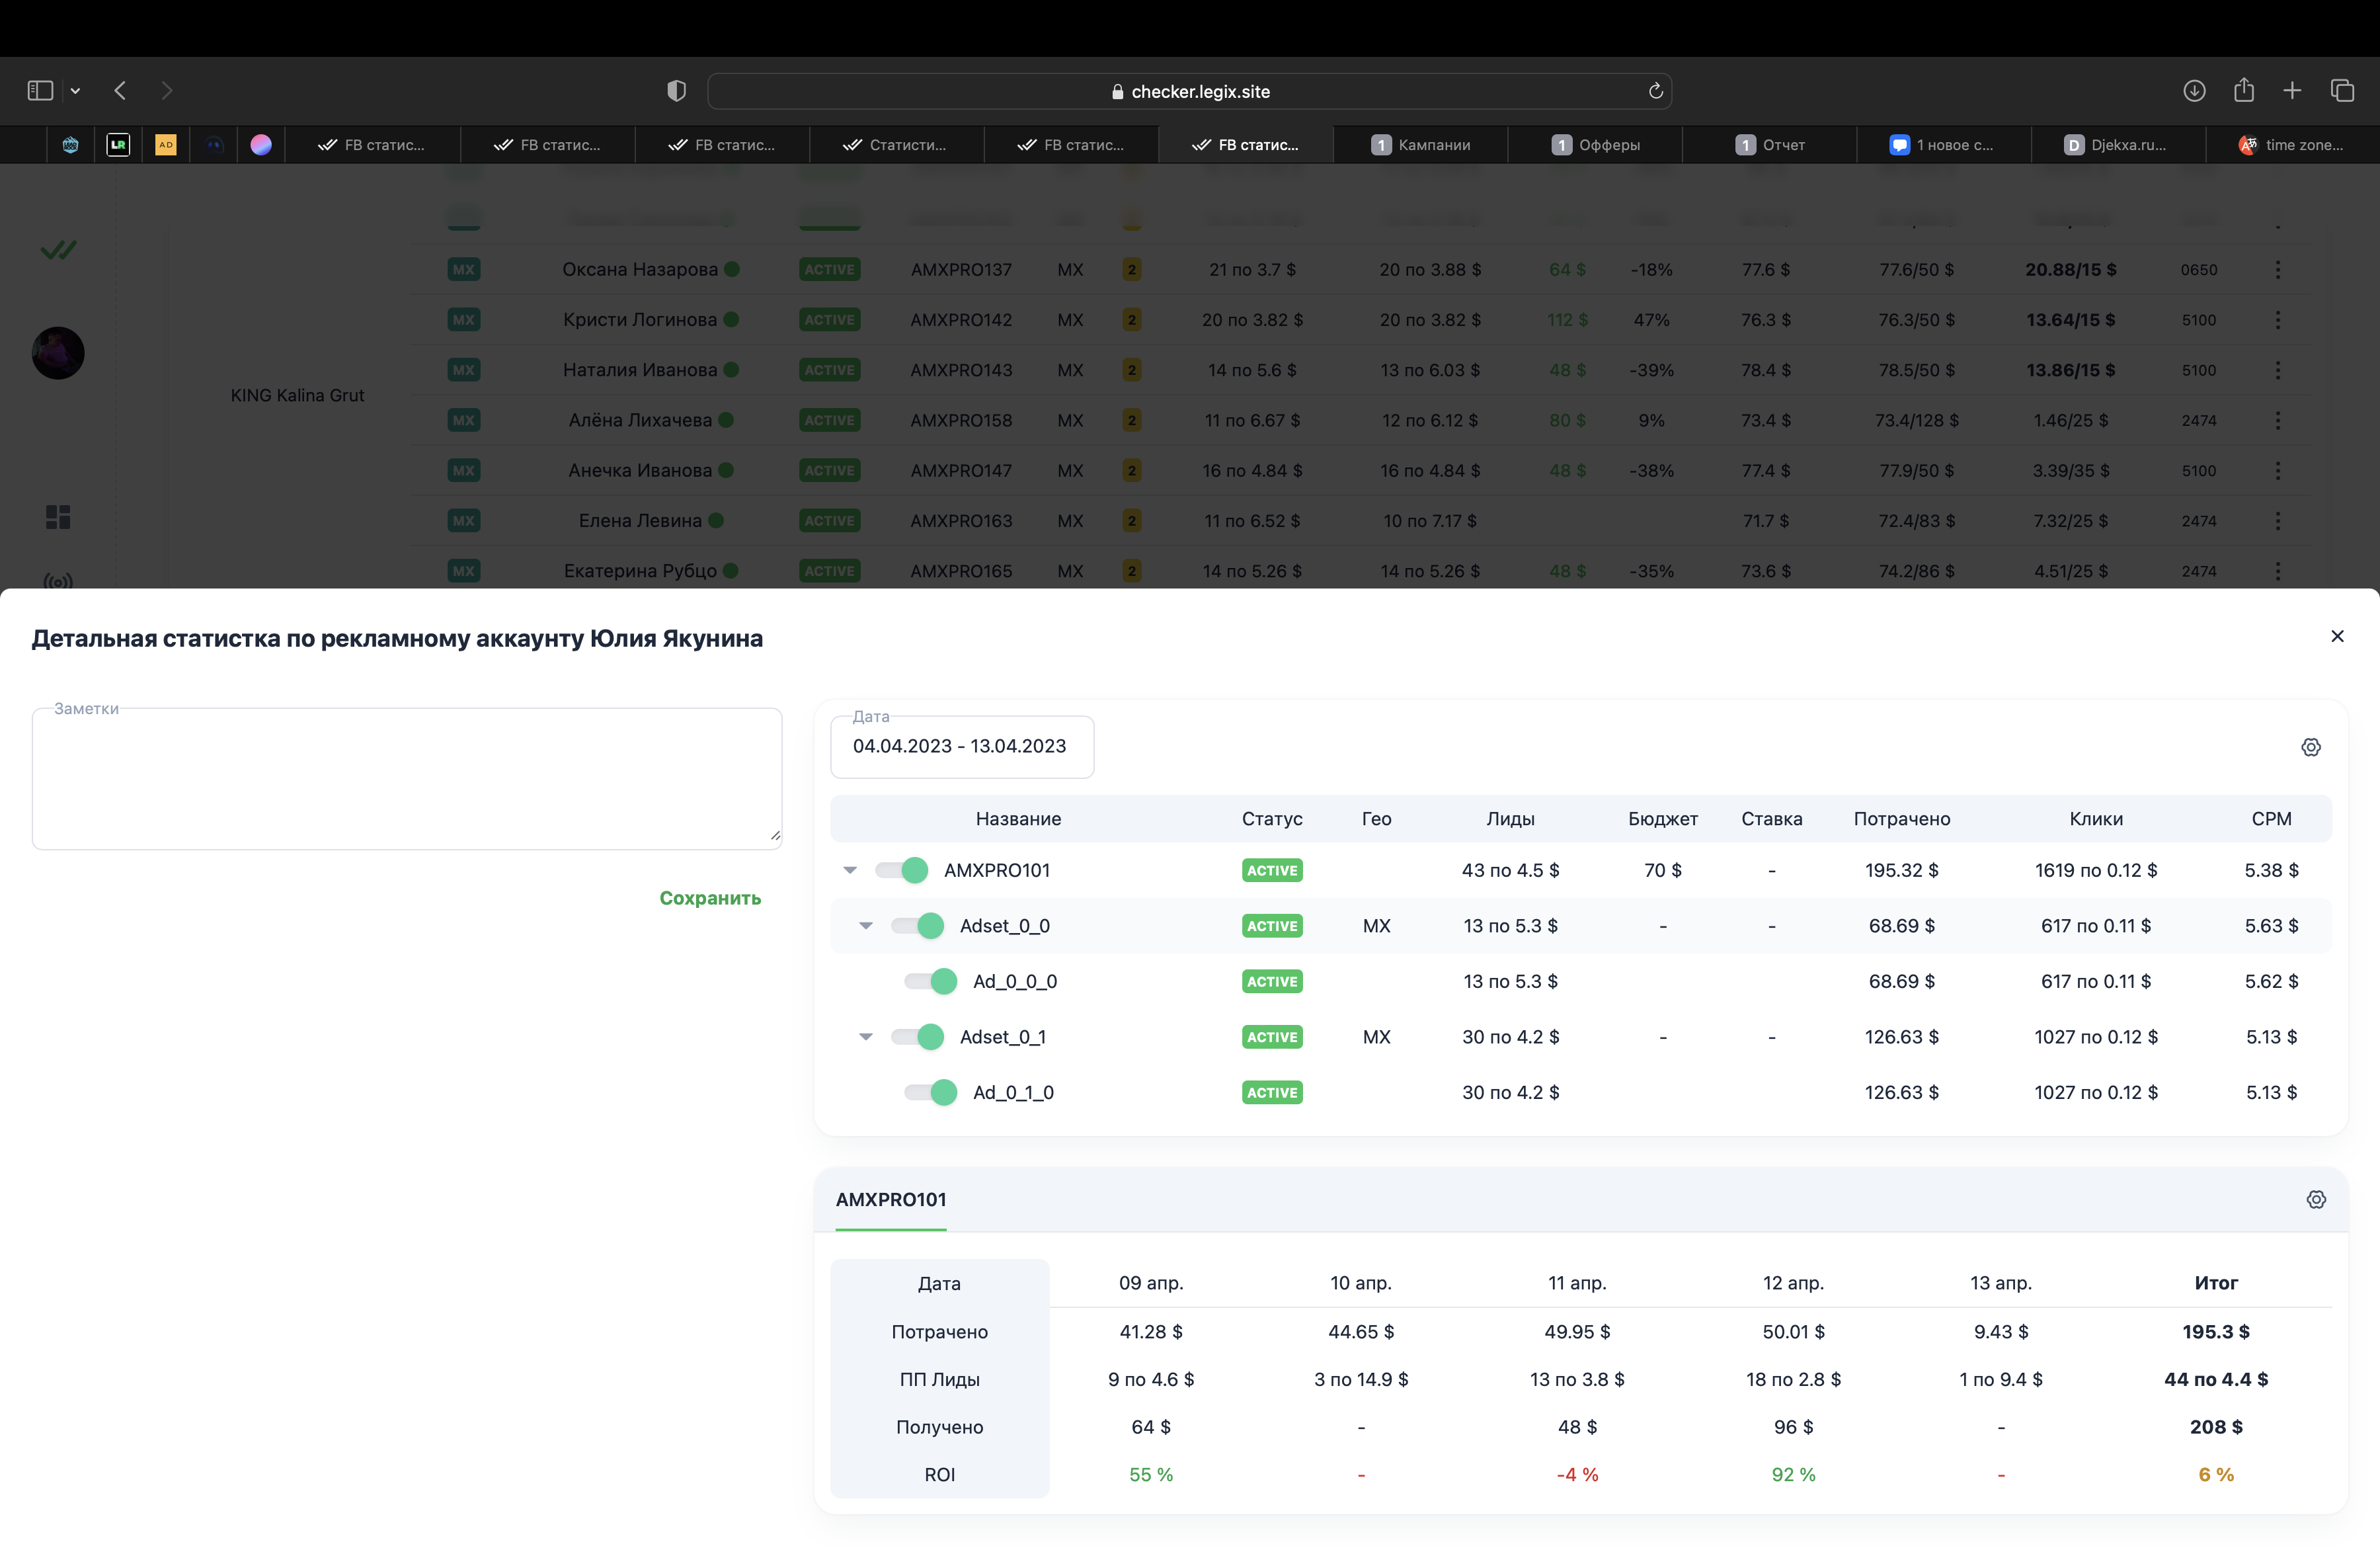Collapse the Adset_0_1 row arrow
2380x1546 pixels.
point(866,1037)
